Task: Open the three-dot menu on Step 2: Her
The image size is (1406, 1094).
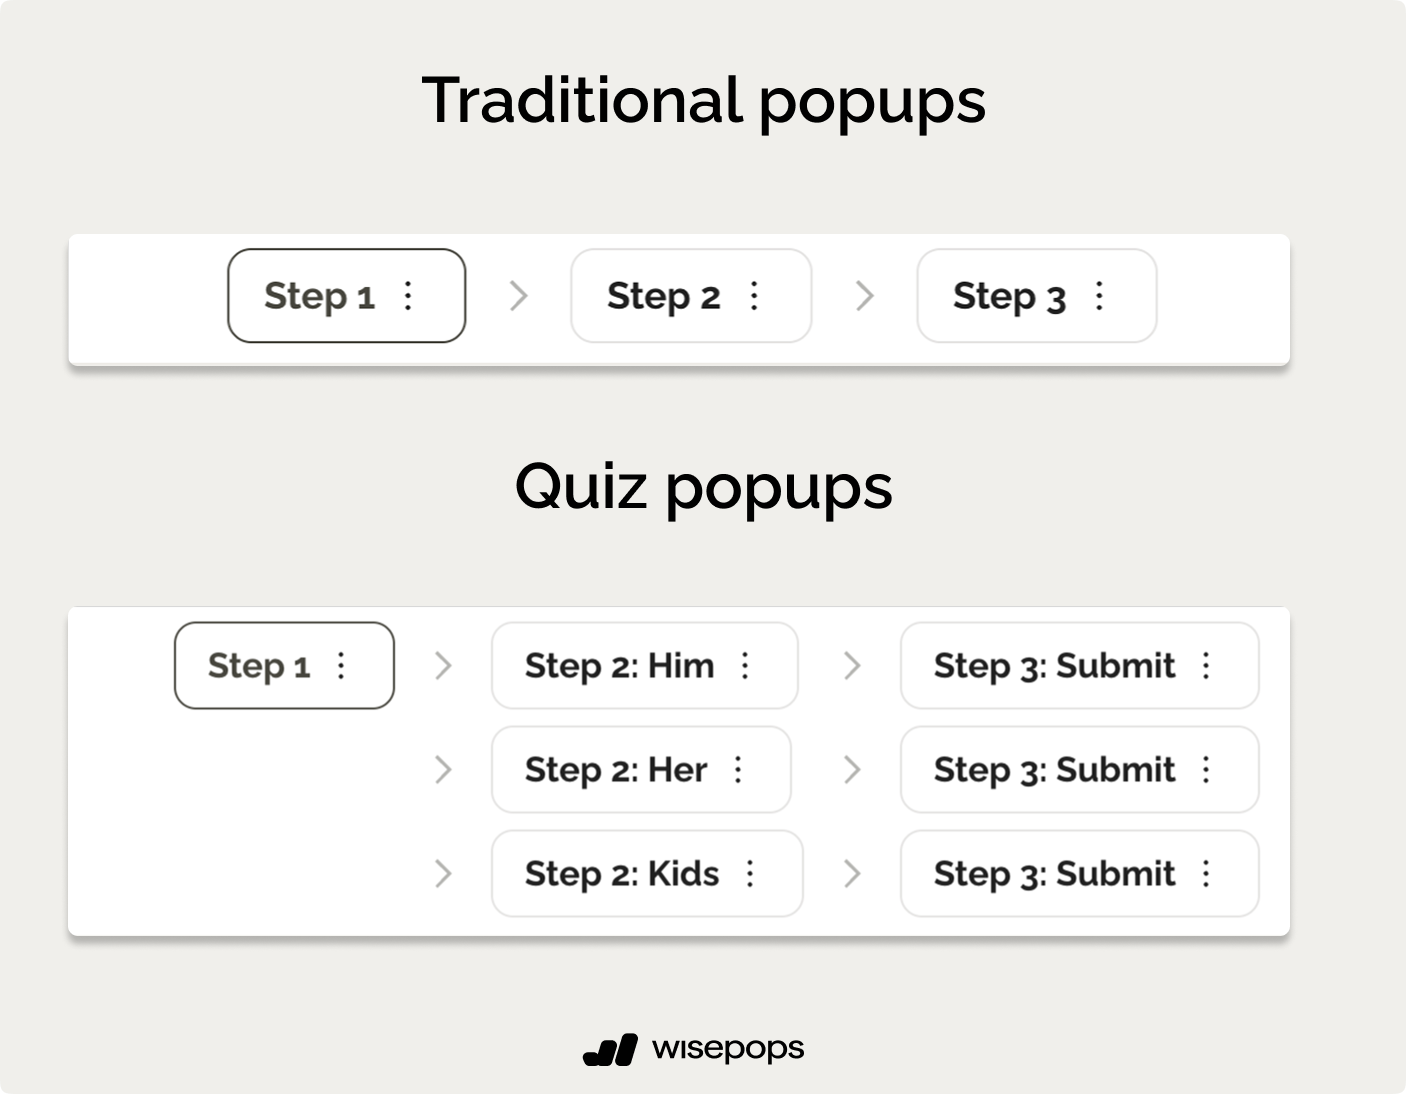Action: 738,770
